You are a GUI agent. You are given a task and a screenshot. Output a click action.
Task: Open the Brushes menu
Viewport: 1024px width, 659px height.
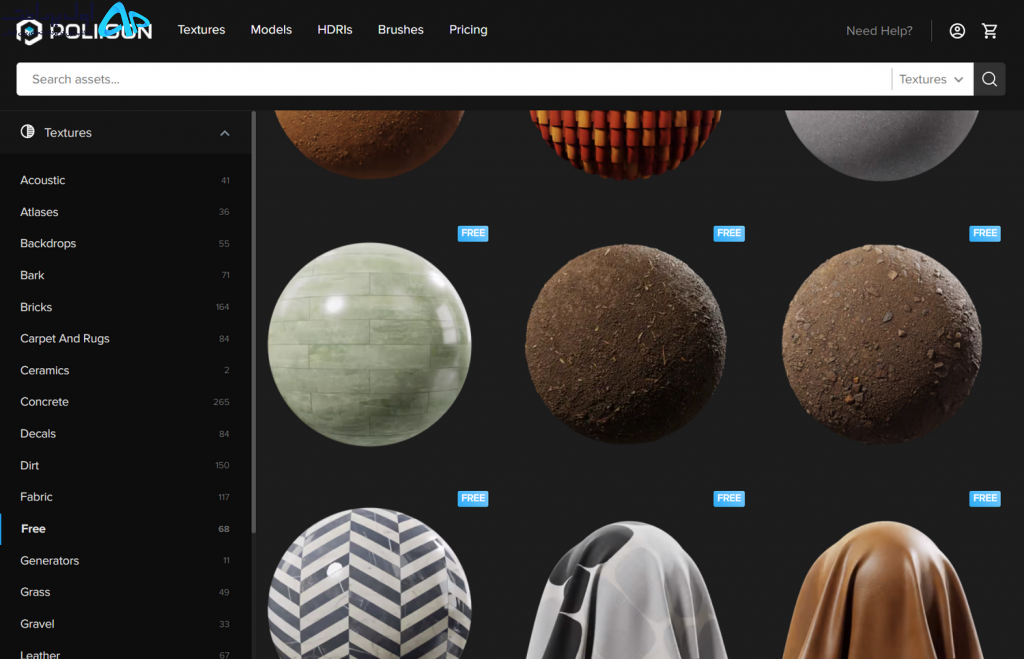400,29
